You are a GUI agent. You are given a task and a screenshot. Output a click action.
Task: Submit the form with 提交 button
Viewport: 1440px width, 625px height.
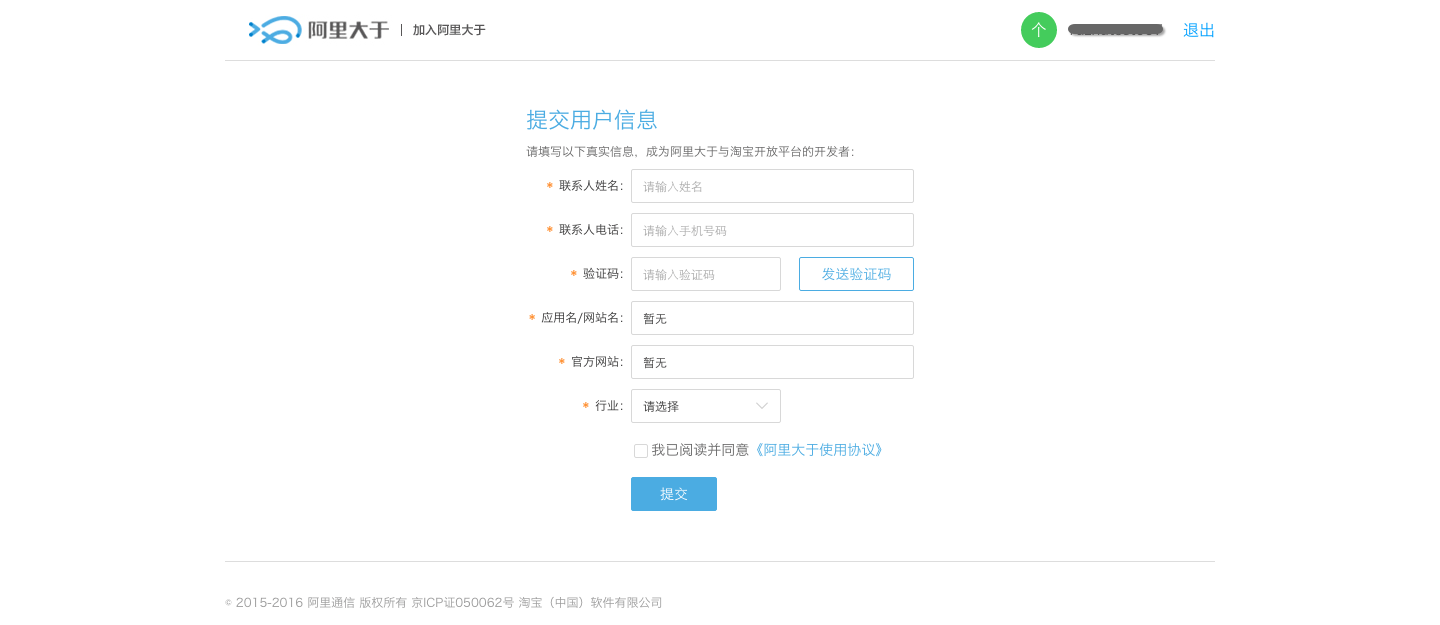[x=673, y=494]
